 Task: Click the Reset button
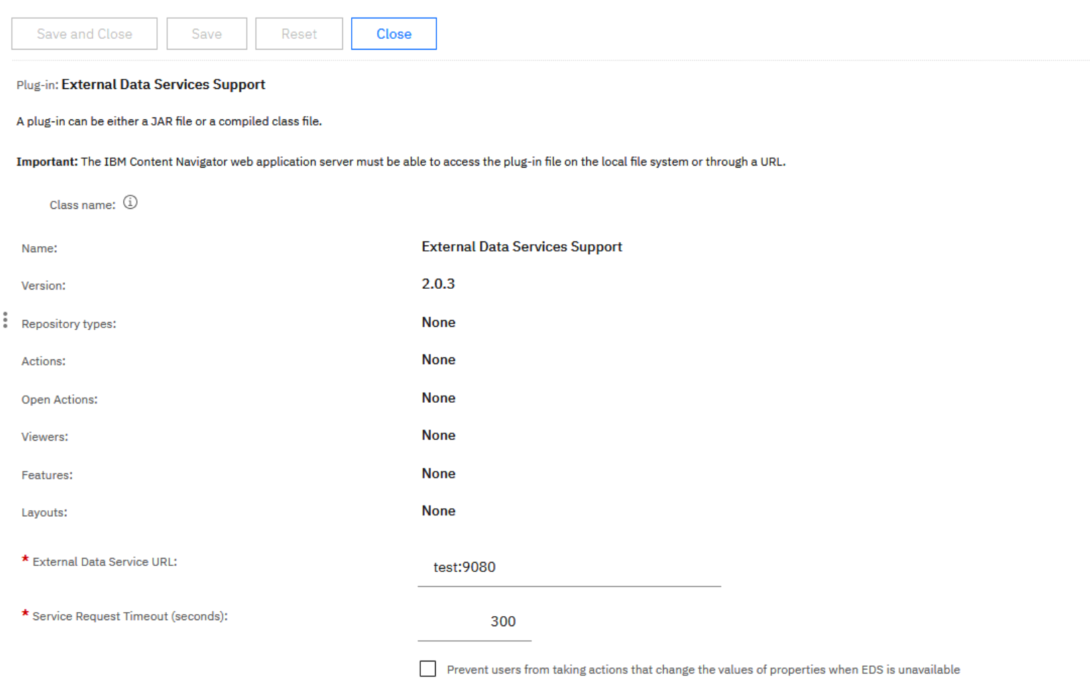click(299, 34)
